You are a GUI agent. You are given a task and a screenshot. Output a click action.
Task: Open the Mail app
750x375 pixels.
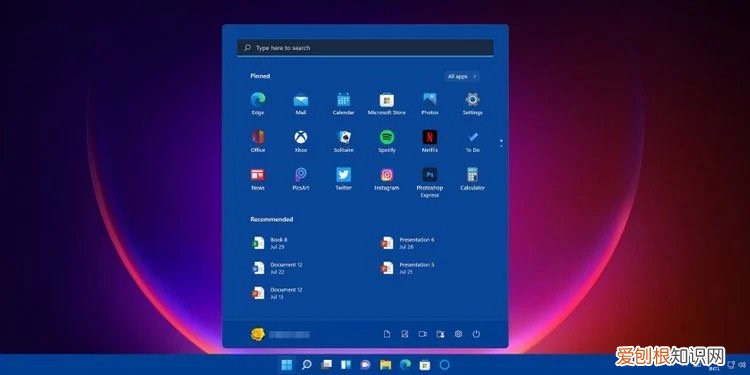click(x=301, y=103)
